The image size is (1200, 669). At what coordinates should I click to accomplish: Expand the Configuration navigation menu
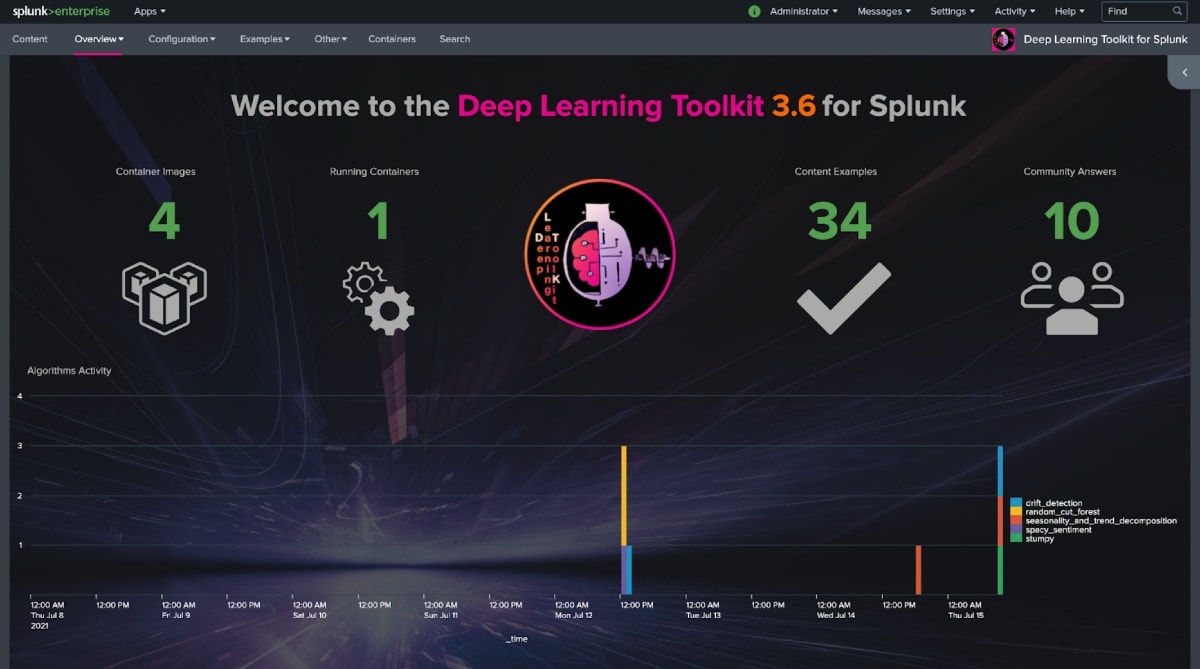click(182, 39)
